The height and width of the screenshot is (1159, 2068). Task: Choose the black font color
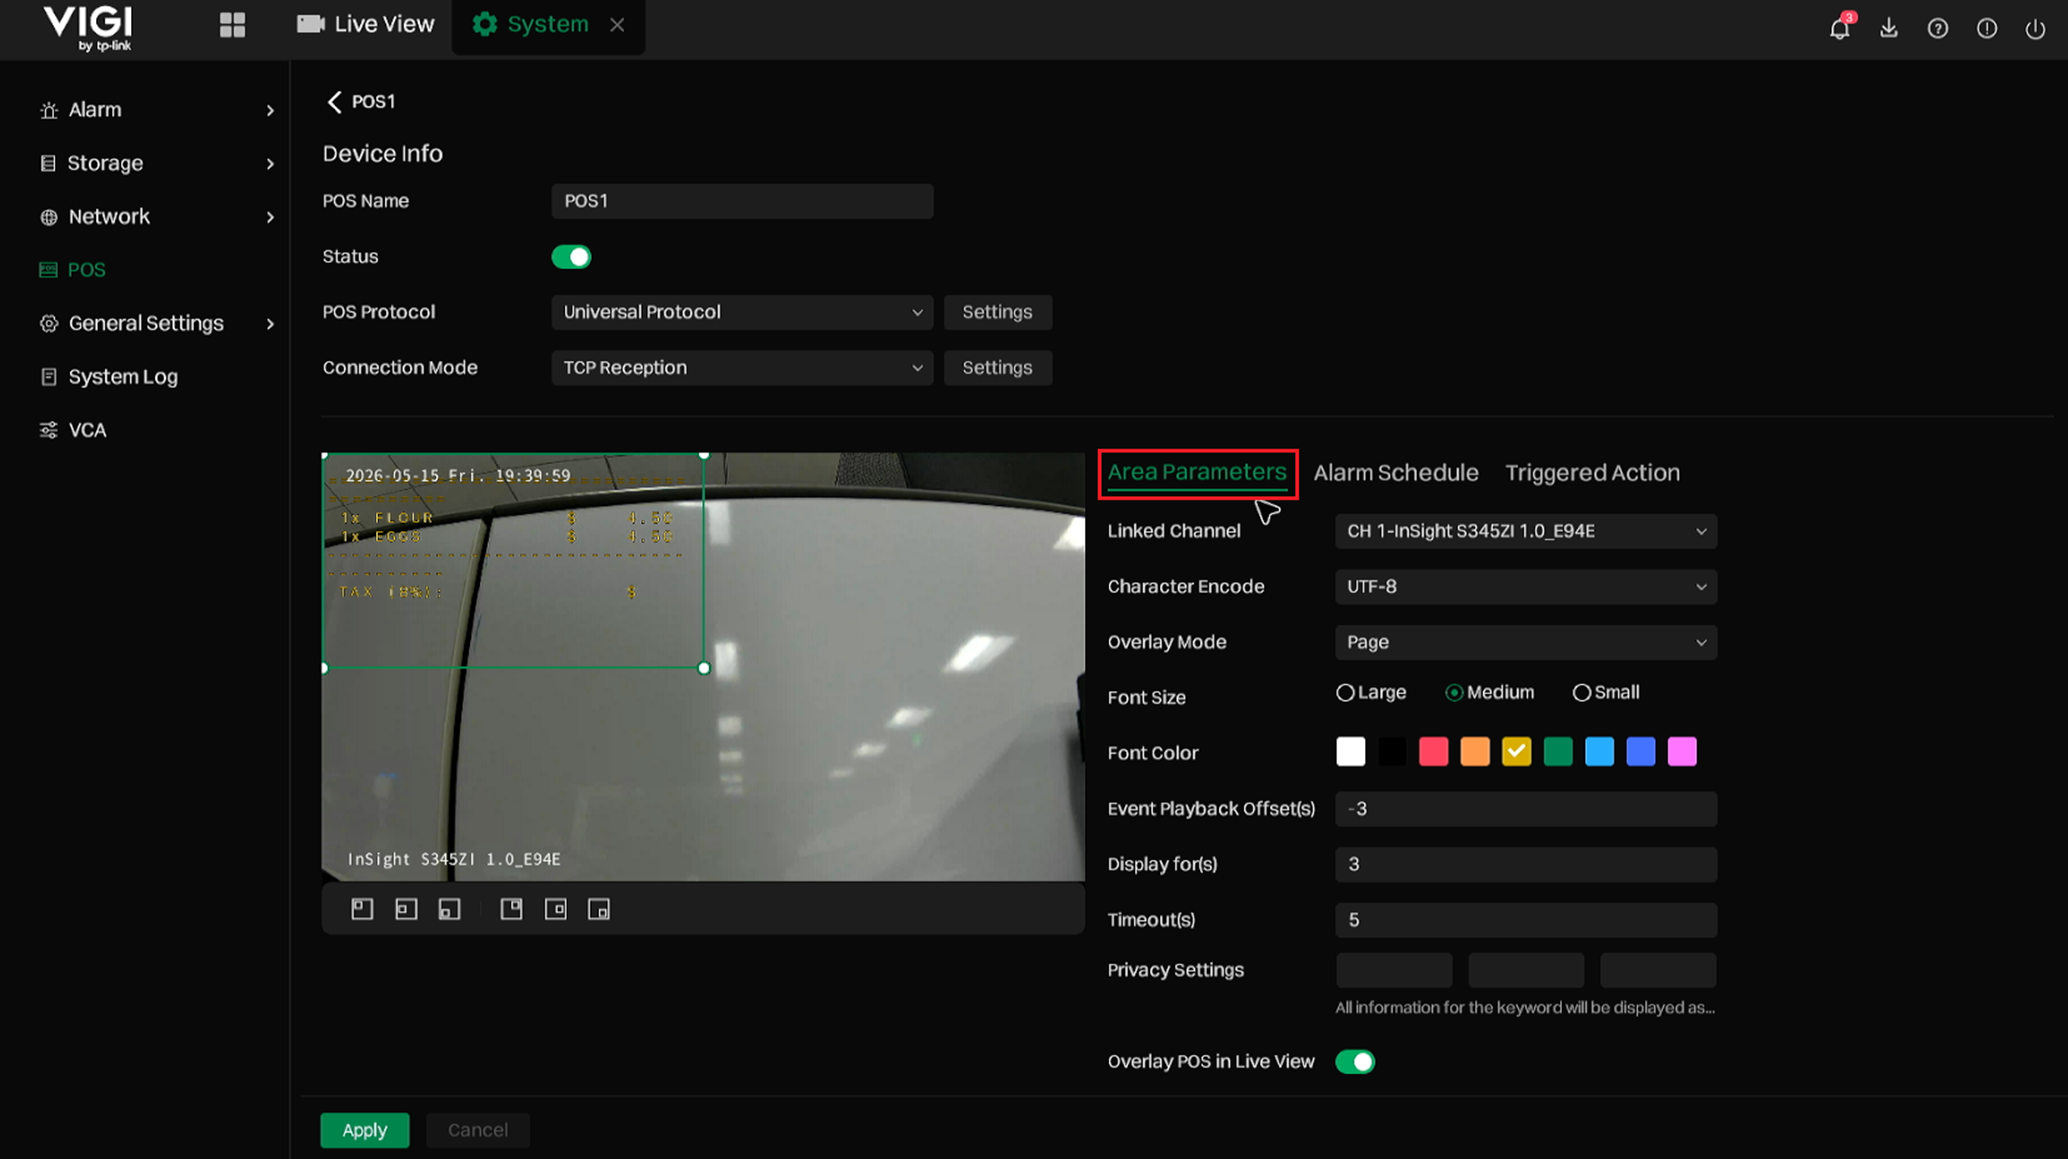tap(1392, 752)
